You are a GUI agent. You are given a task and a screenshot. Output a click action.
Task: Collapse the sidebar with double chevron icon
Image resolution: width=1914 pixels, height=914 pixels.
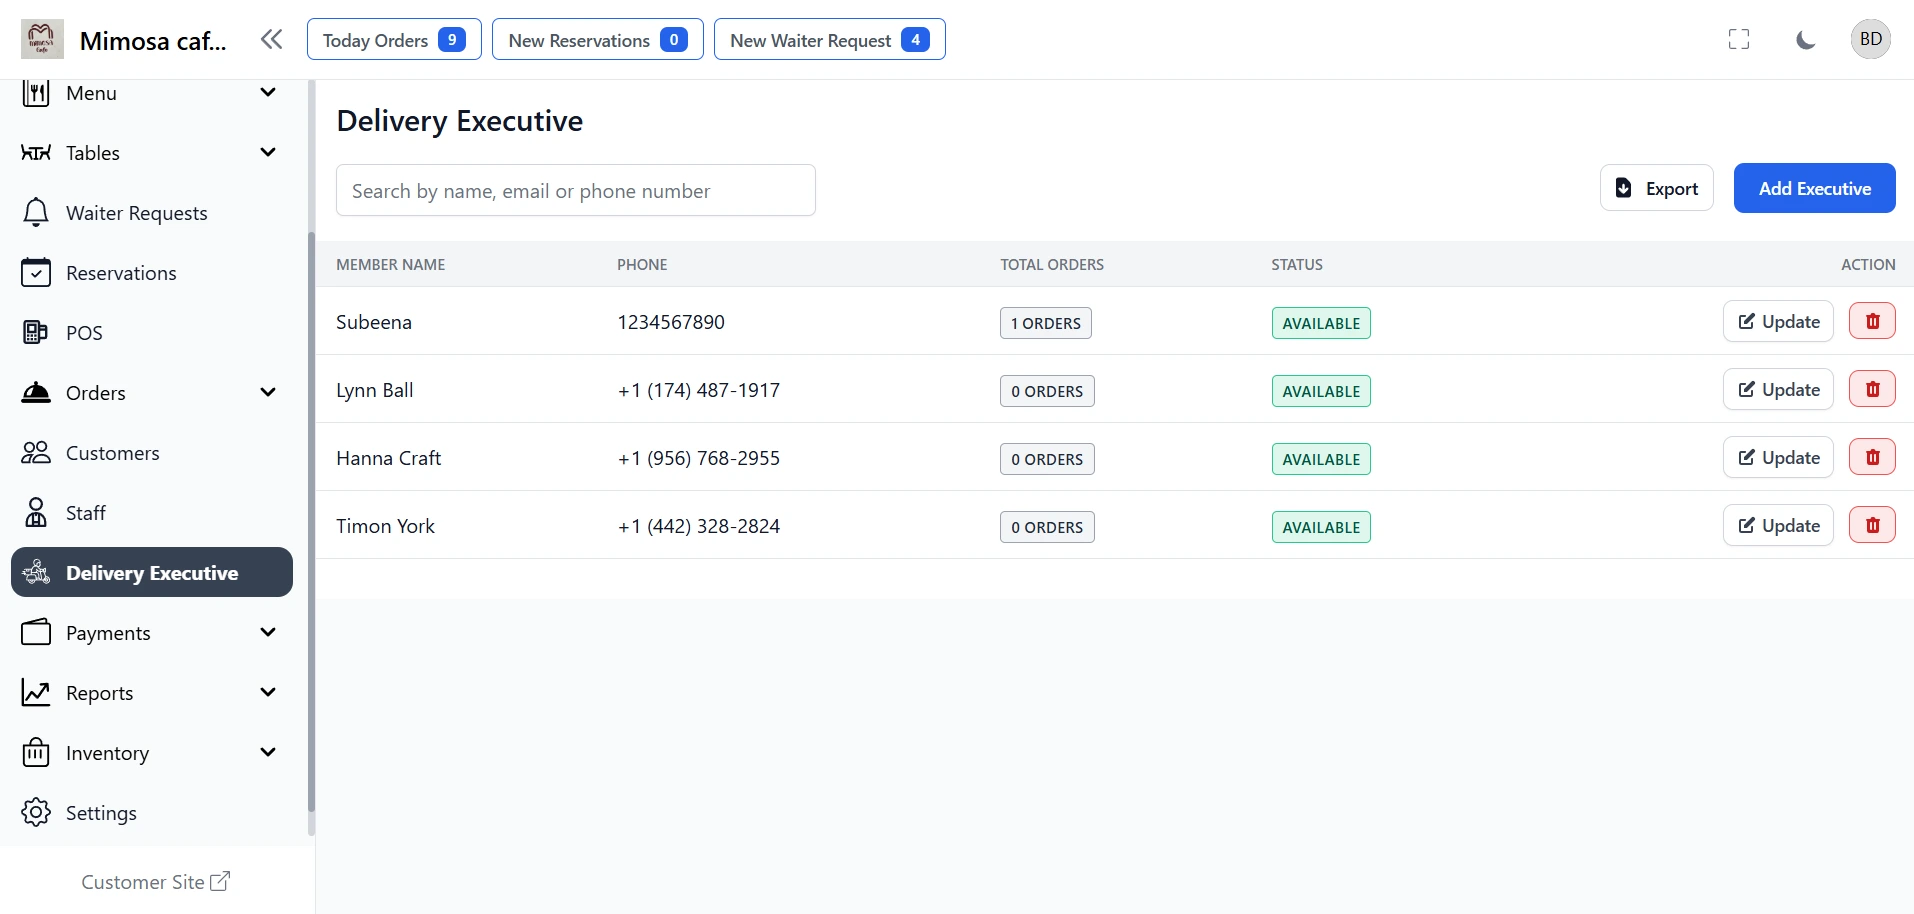[x=271, y=40]
